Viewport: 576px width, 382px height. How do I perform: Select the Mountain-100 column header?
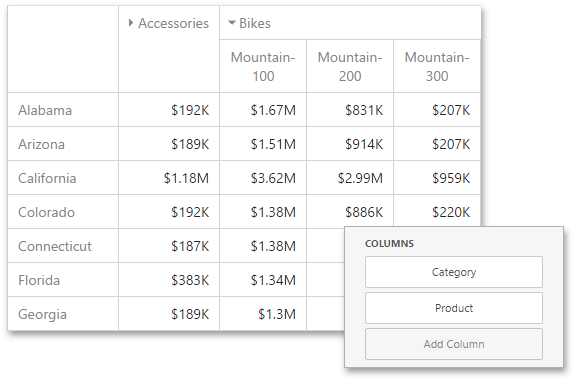point(263,66)
